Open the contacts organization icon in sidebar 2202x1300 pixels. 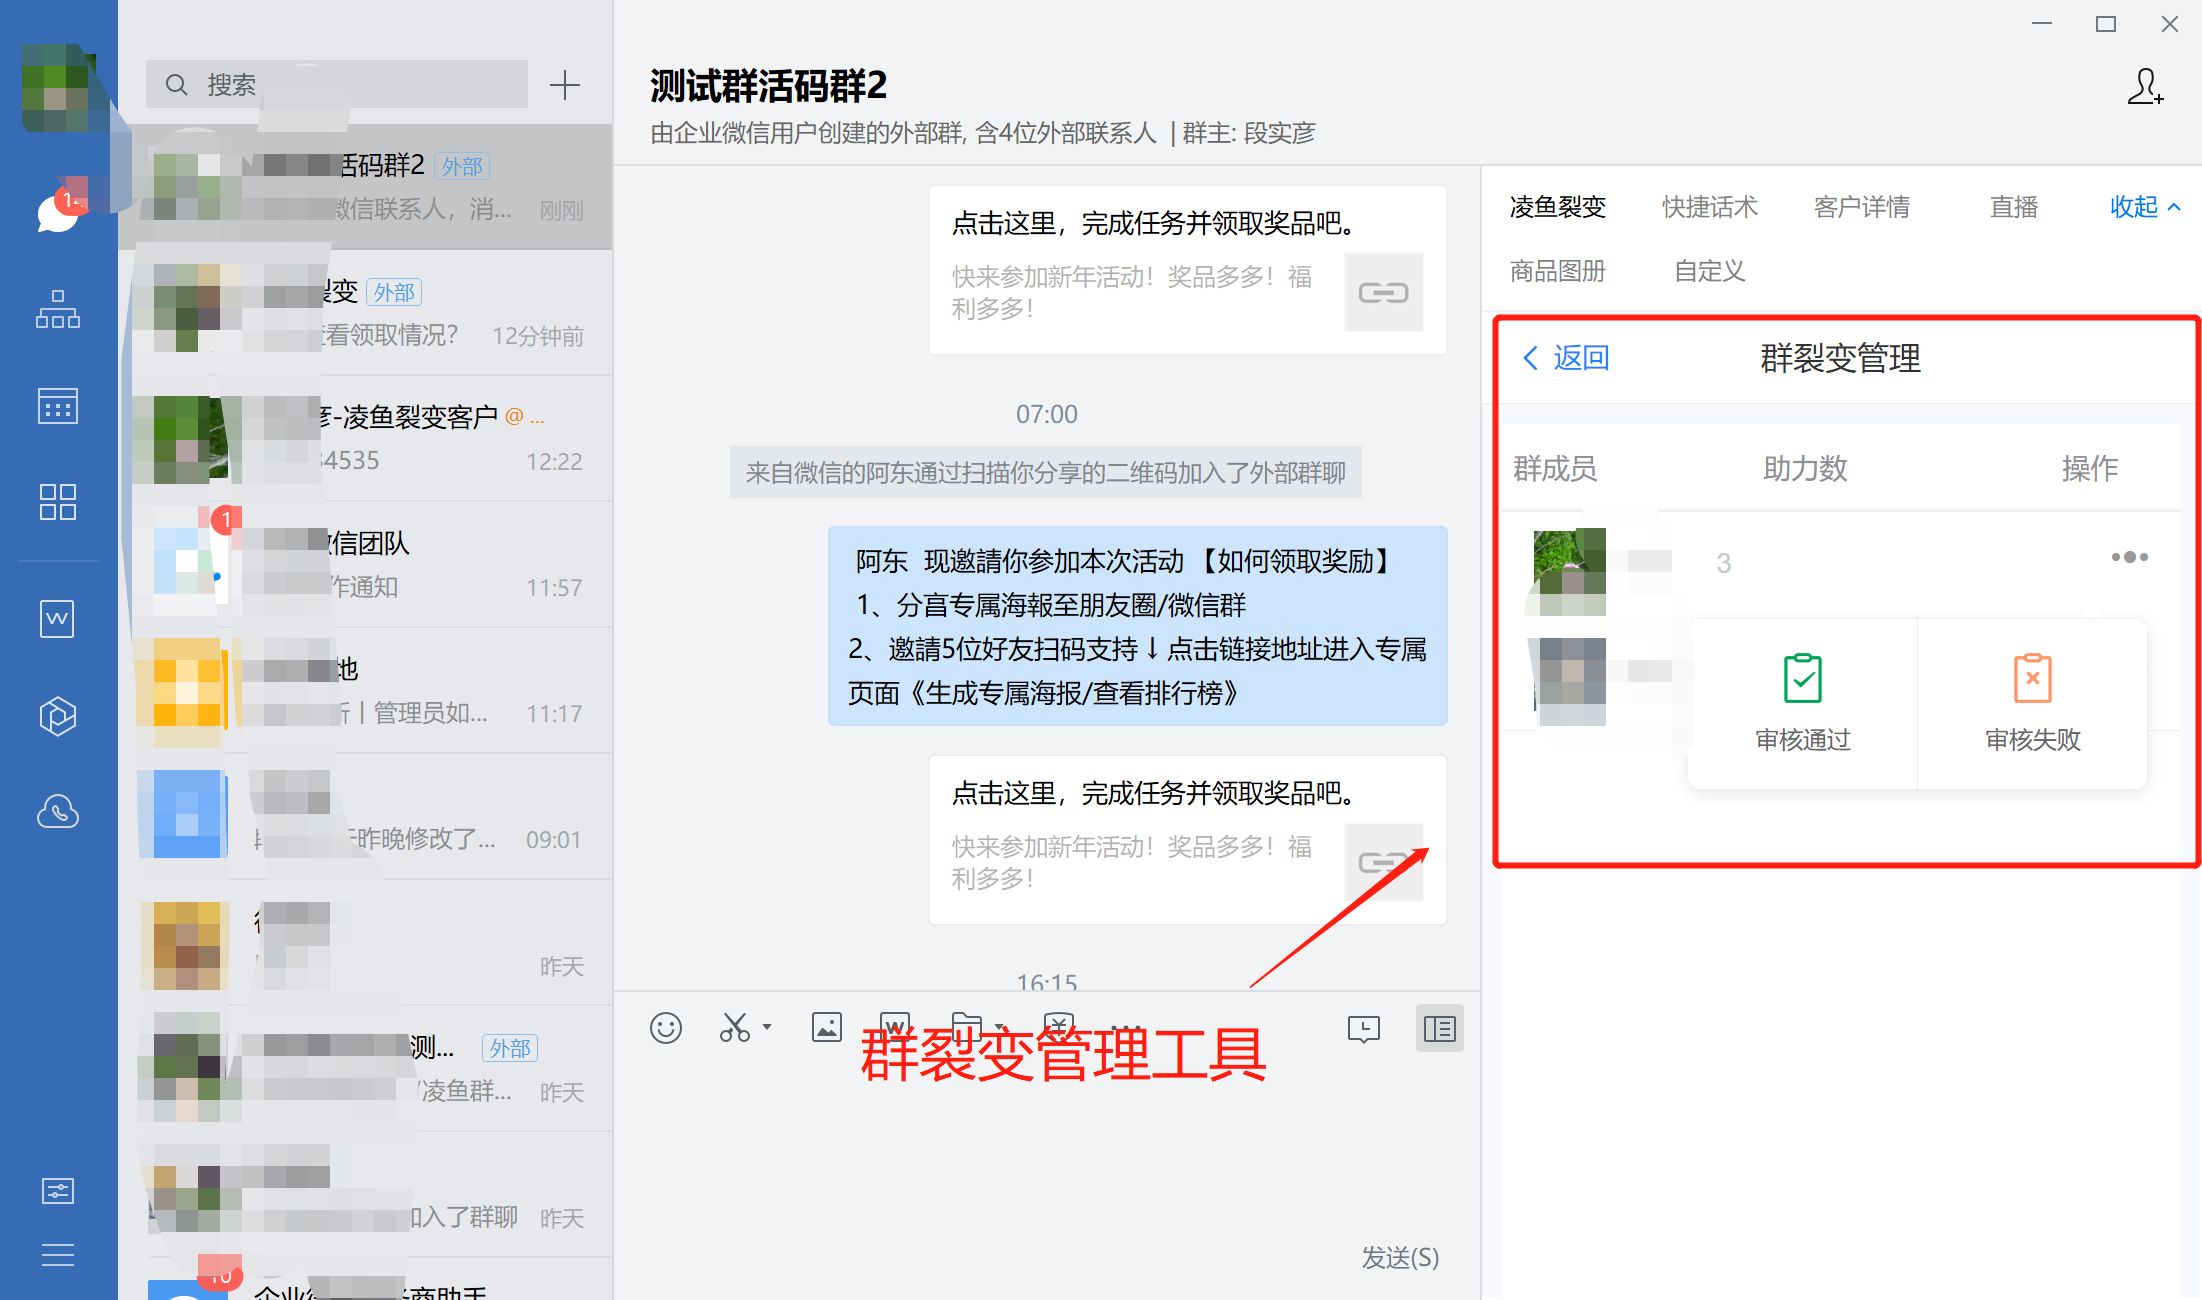(x=58, y=310)
